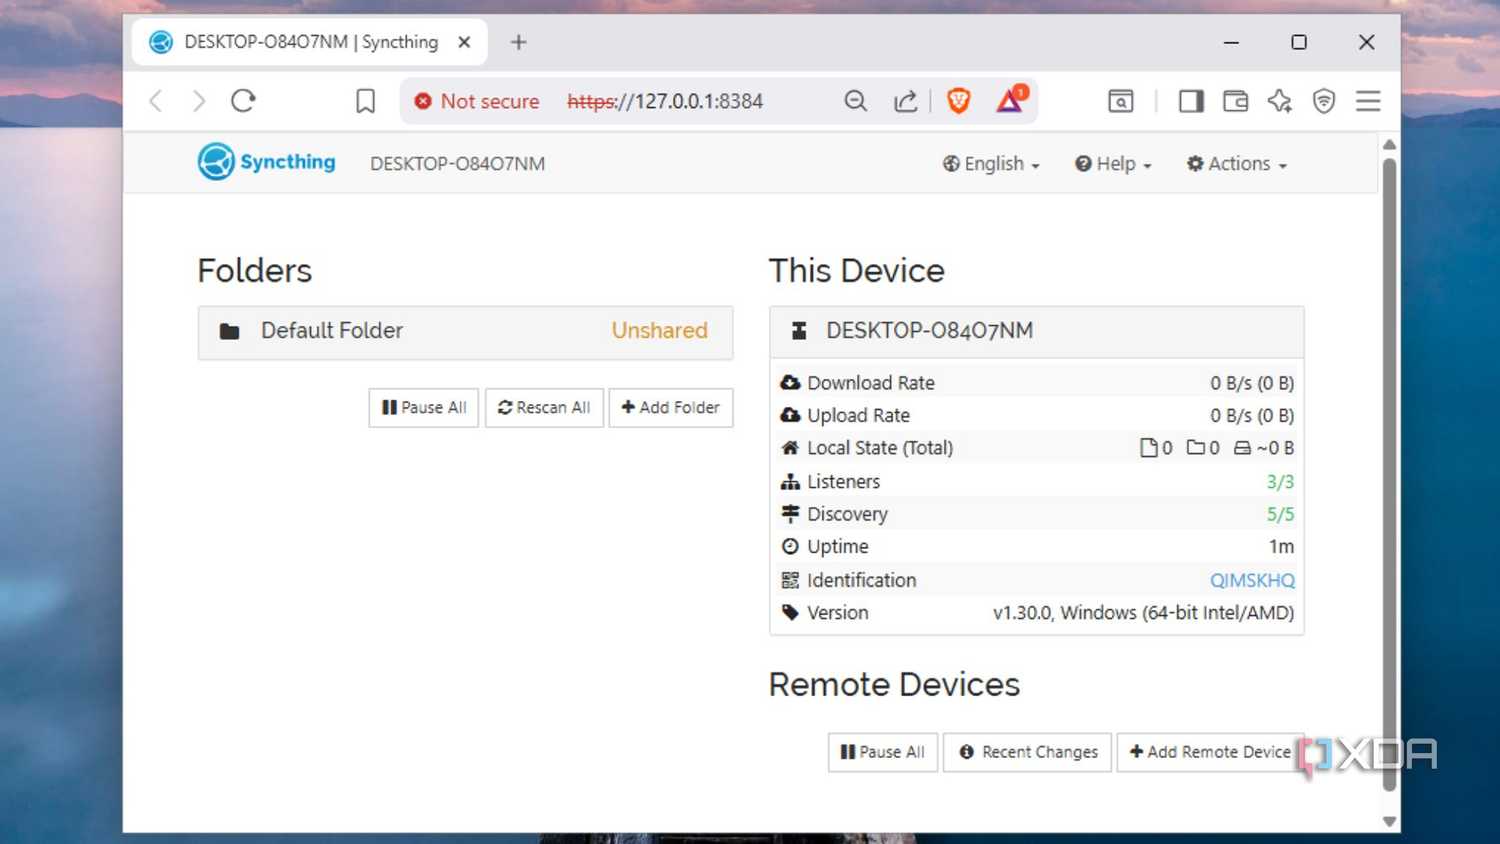Click the Version tag icon
The width and height of the screenshot is (1500, 844).
(790, 613)
